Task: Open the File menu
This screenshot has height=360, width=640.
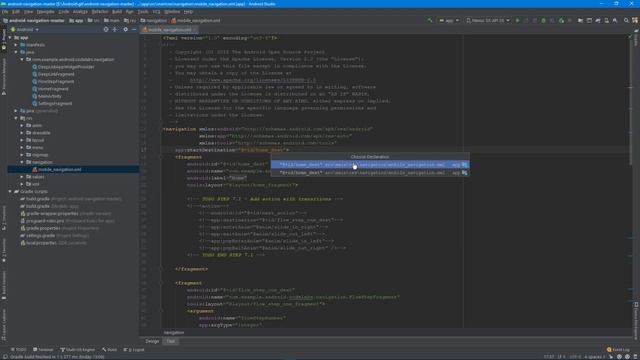Action: point(5,12)
